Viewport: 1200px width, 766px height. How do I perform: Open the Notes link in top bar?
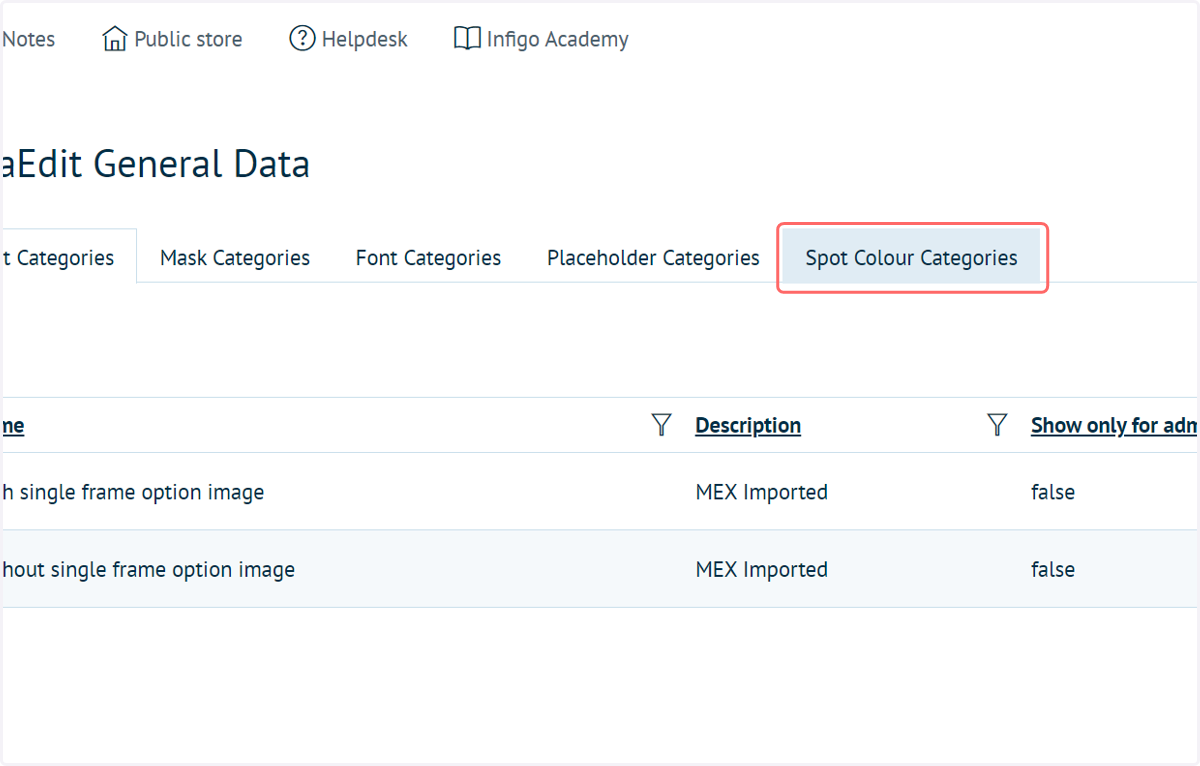coord(28,40)
